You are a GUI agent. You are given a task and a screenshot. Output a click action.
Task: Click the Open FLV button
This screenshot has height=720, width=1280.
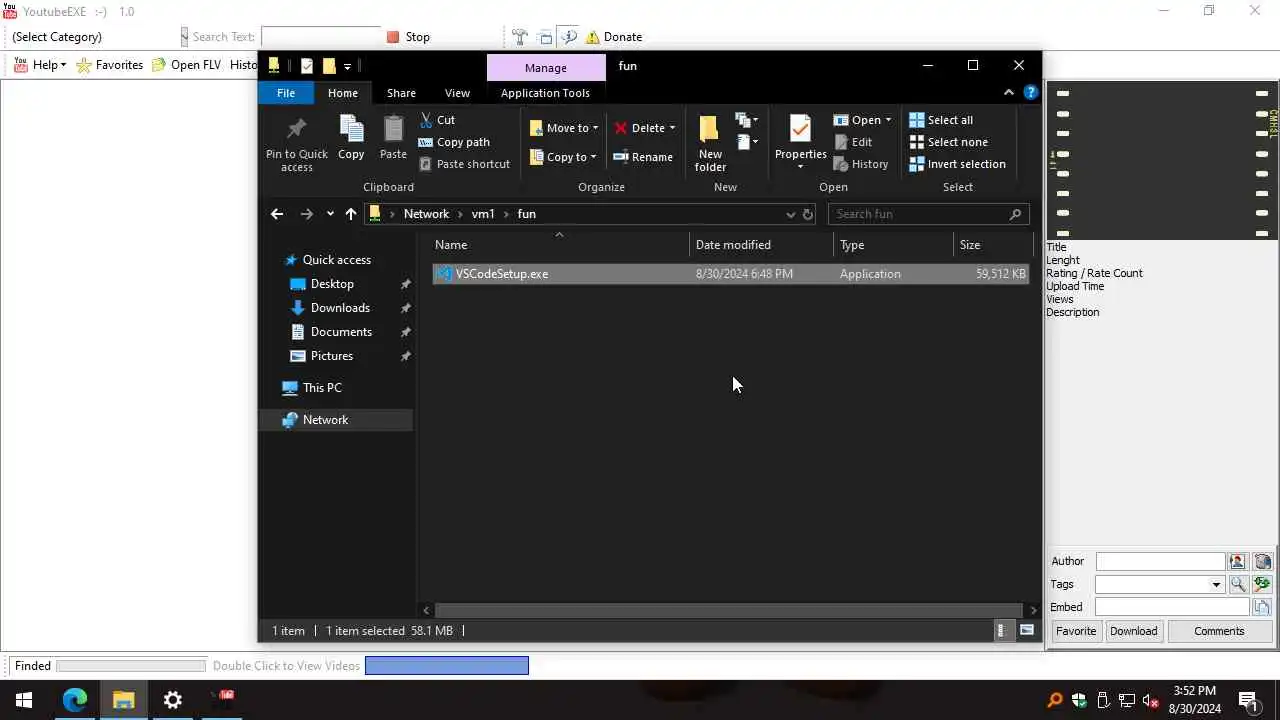pyautogui.click(x=186, y=65)
